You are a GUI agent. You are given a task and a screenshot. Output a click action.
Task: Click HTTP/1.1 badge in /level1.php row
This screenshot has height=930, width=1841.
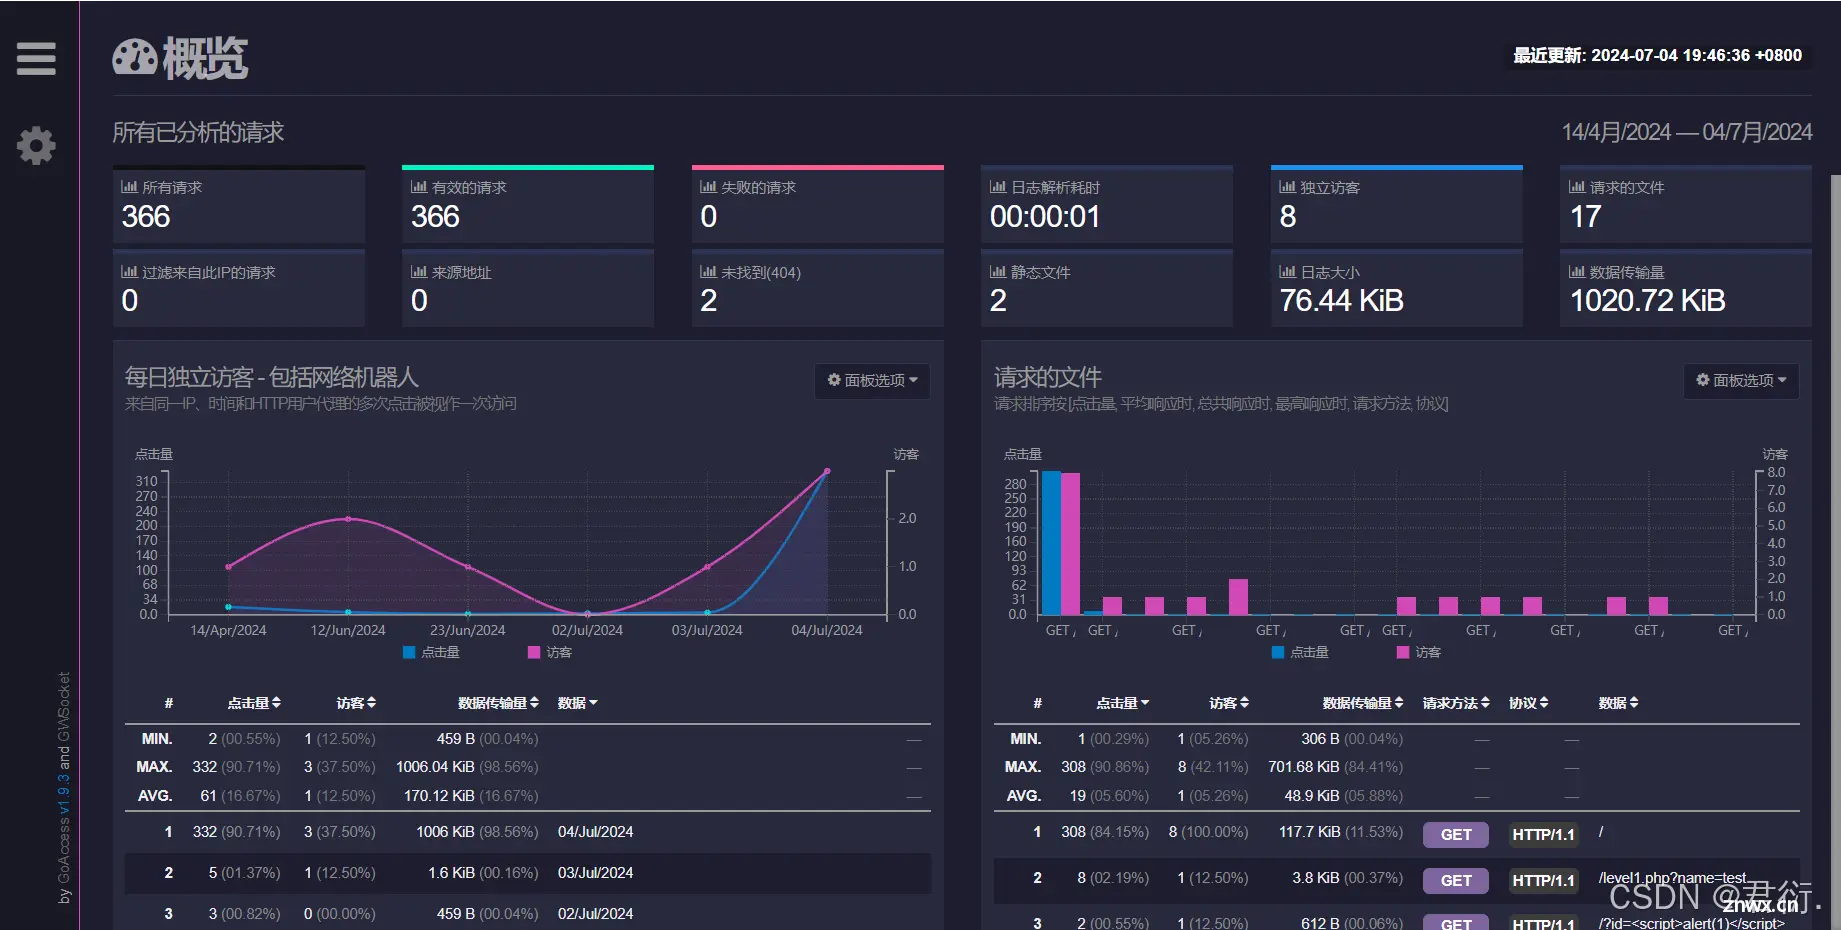coord(1543,880)
